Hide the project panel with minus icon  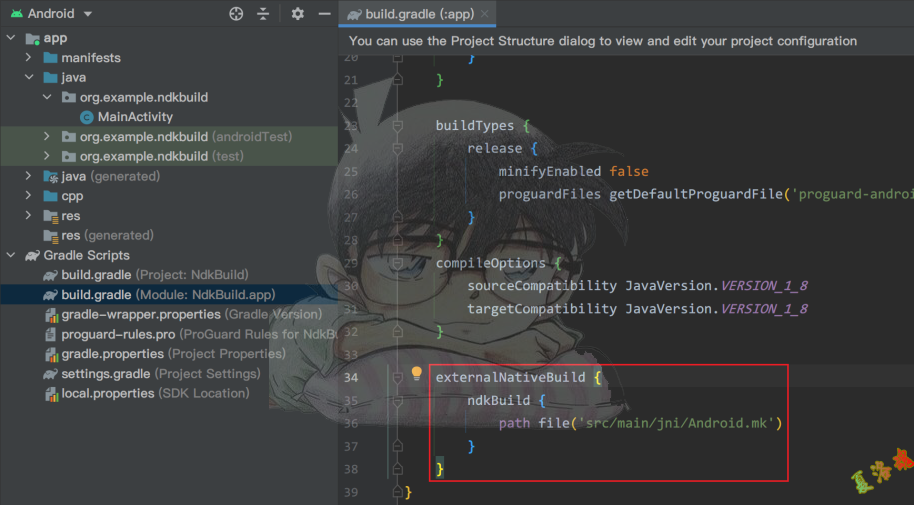(x=325, y=13)
